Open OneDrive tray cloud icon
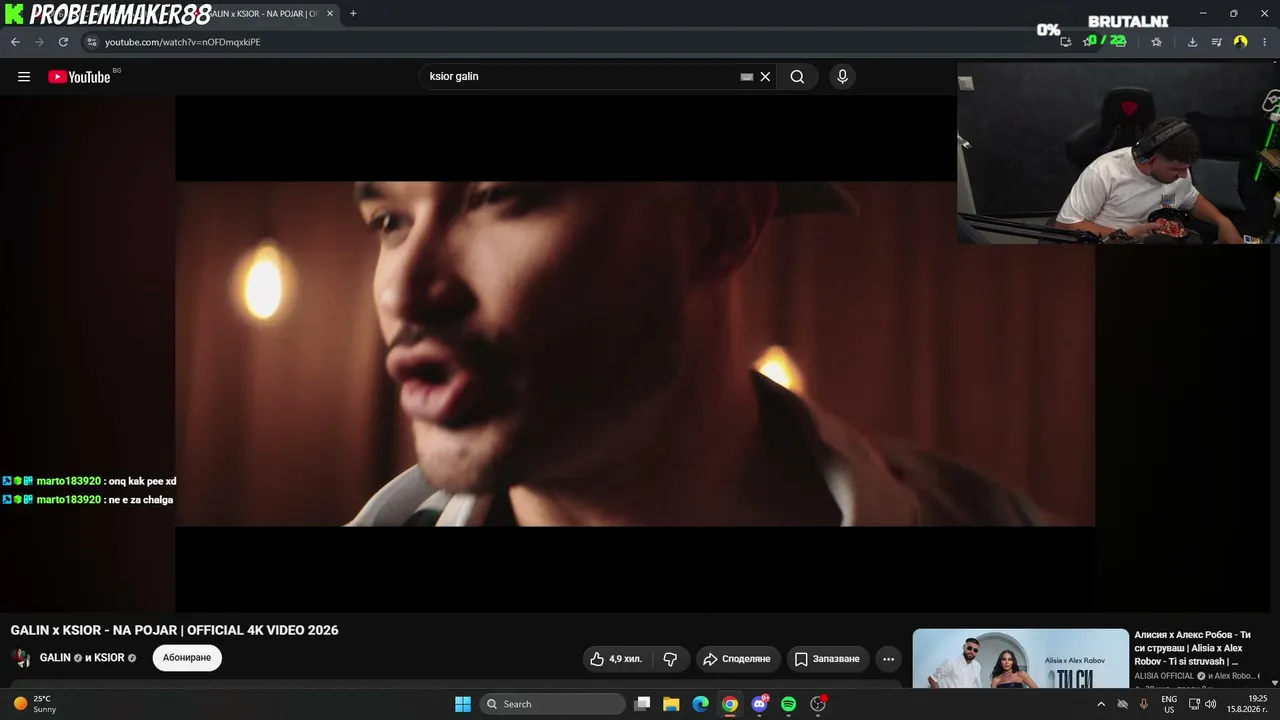 (1122, 704)
